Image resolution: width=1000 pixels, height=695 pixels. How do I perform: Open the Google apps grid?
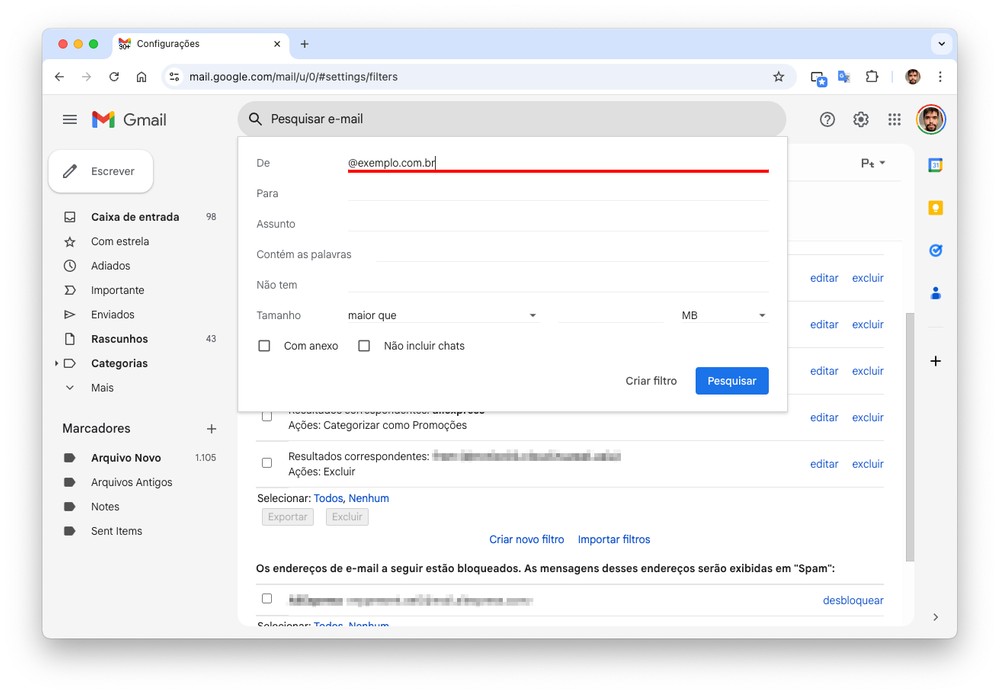894,119
